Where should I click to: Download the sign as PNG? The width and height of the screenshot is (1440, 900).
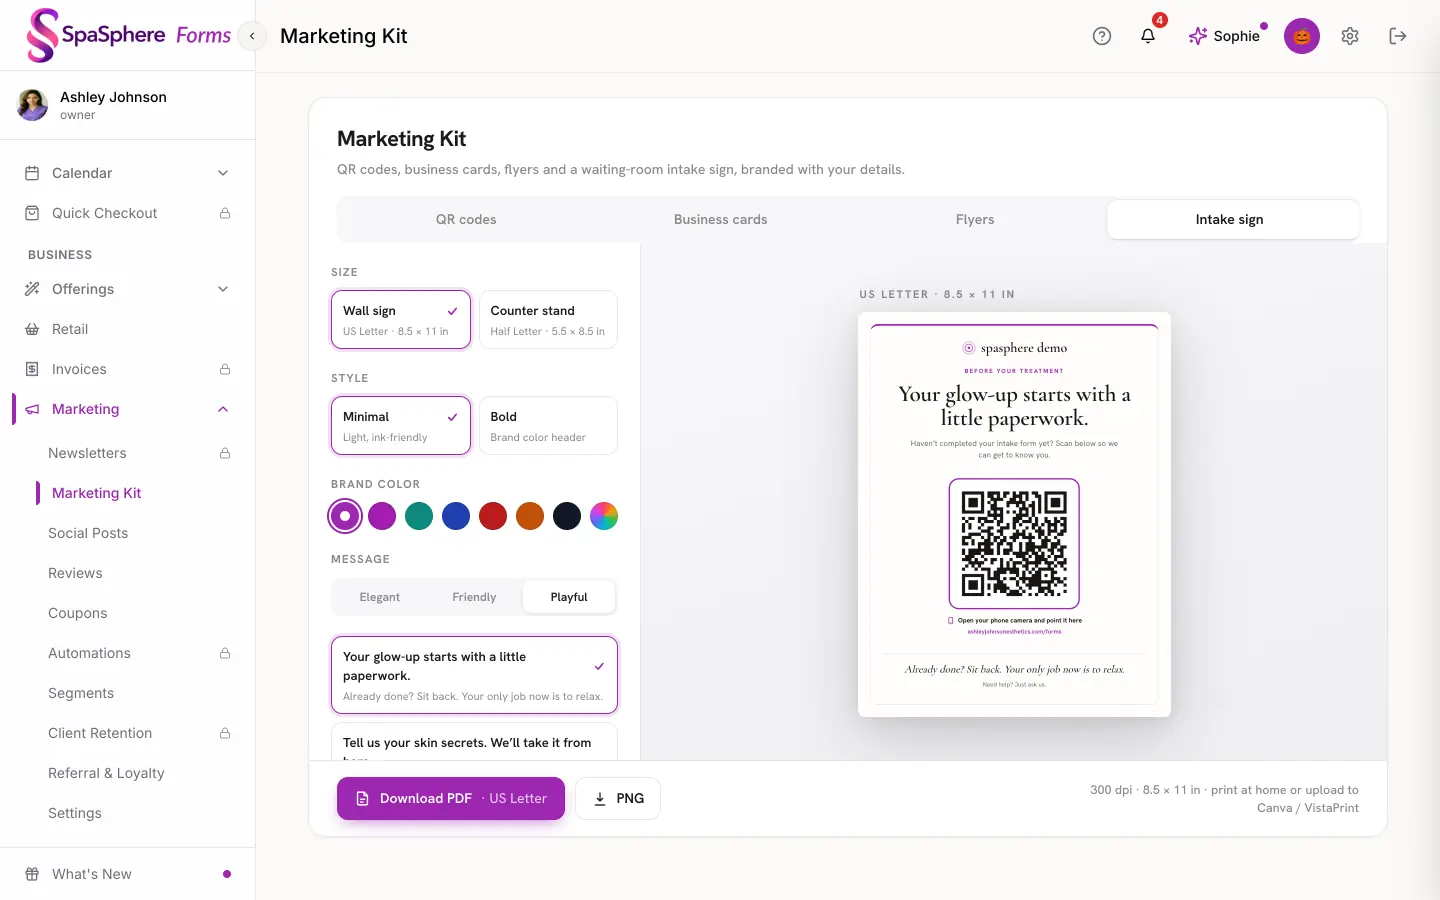[618, 798]
